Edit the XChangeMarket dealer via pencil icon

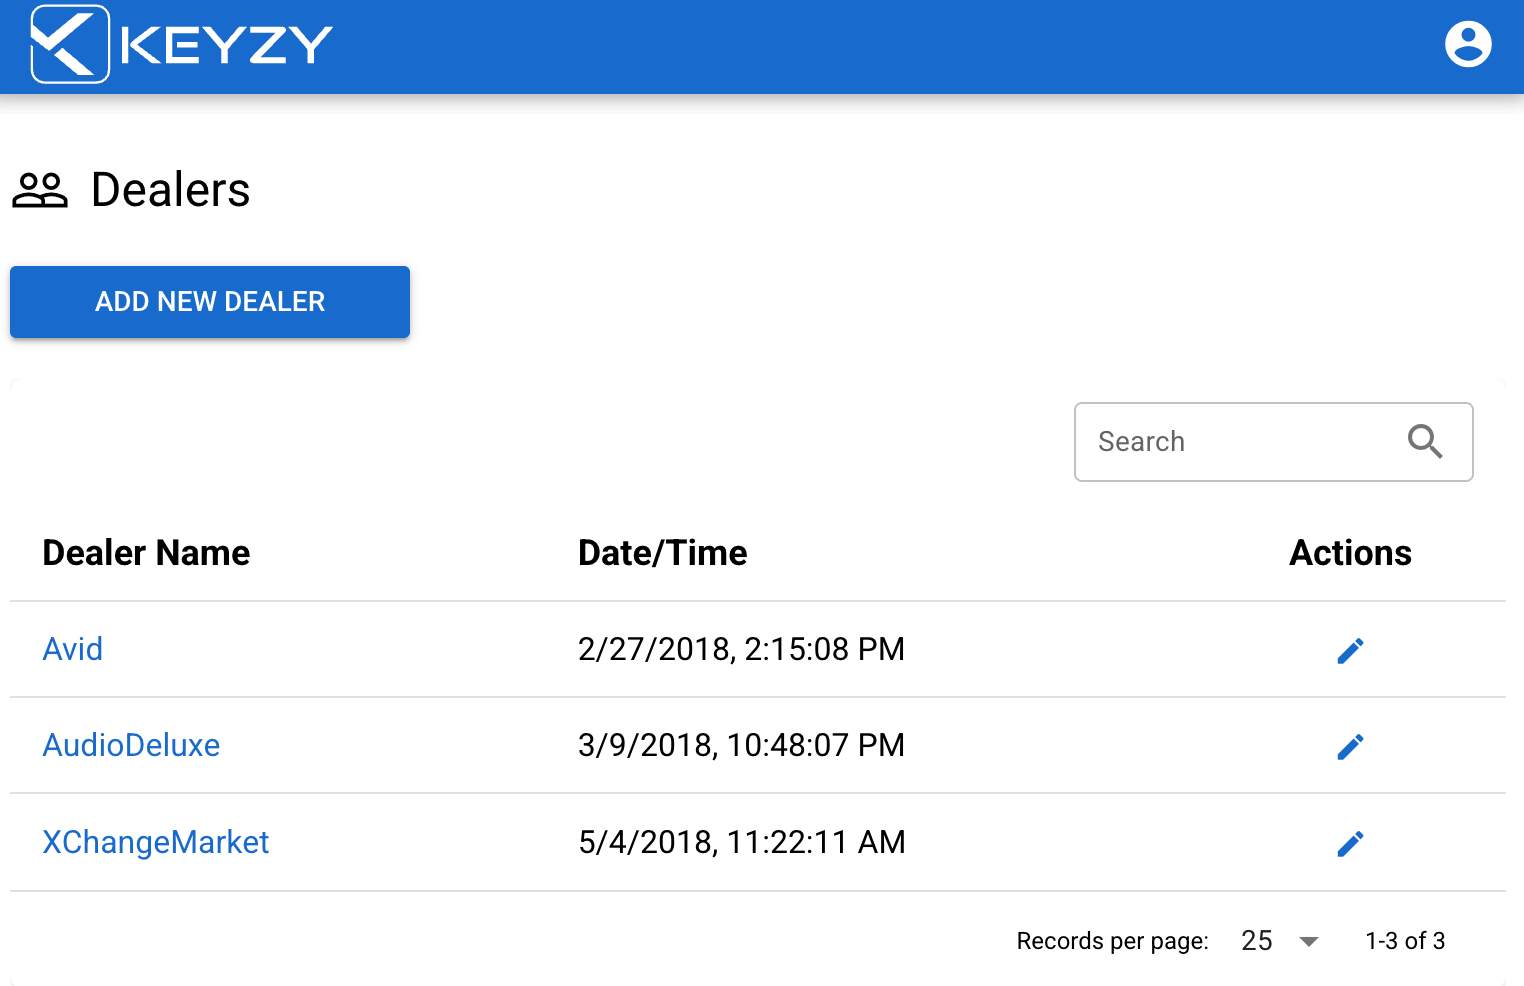1349,844
